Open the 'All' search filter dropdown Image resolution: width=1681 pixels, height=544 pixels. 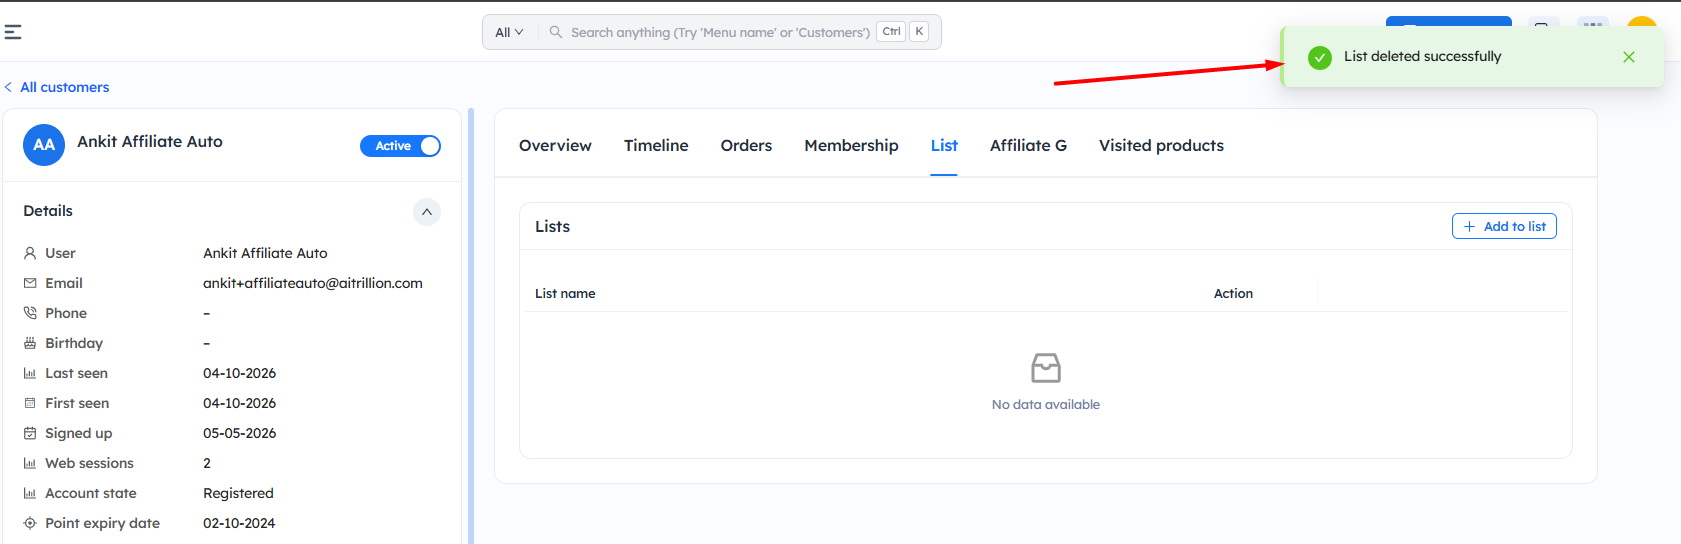click(509, 32)
